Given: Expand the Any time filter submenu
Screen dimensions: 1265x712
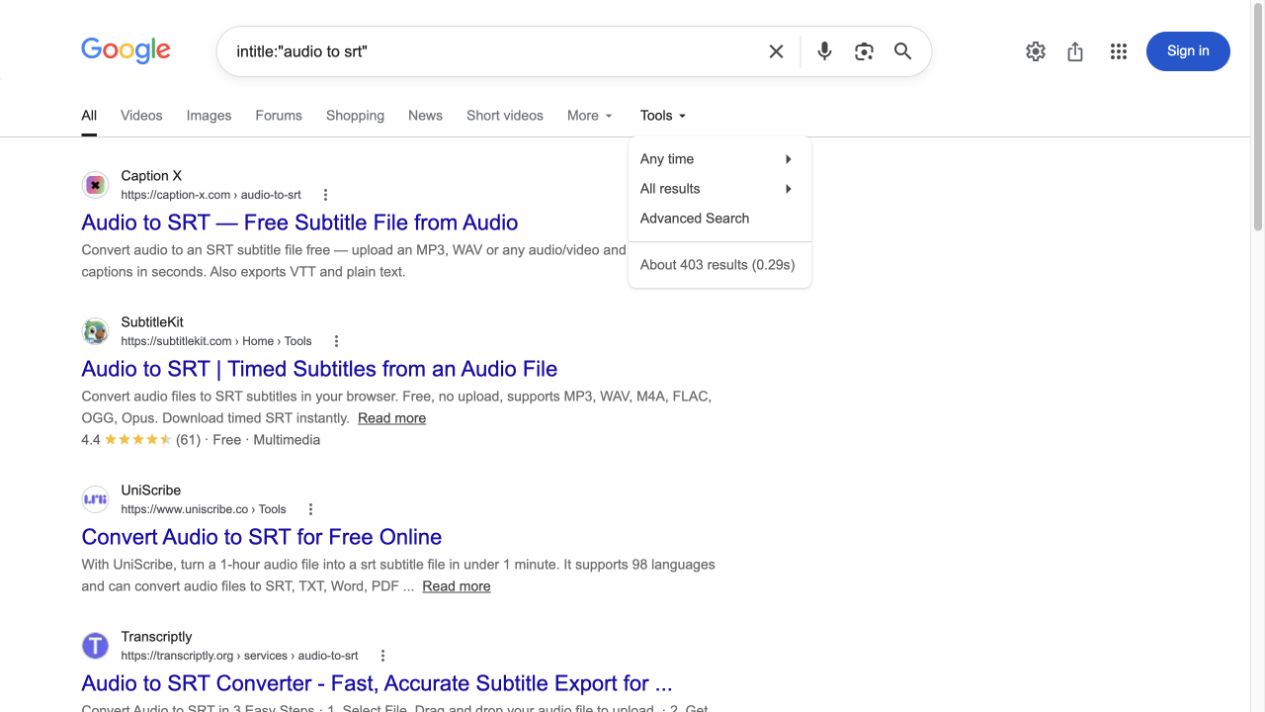Looking at the screenshot, I should (x=719, y=159).
